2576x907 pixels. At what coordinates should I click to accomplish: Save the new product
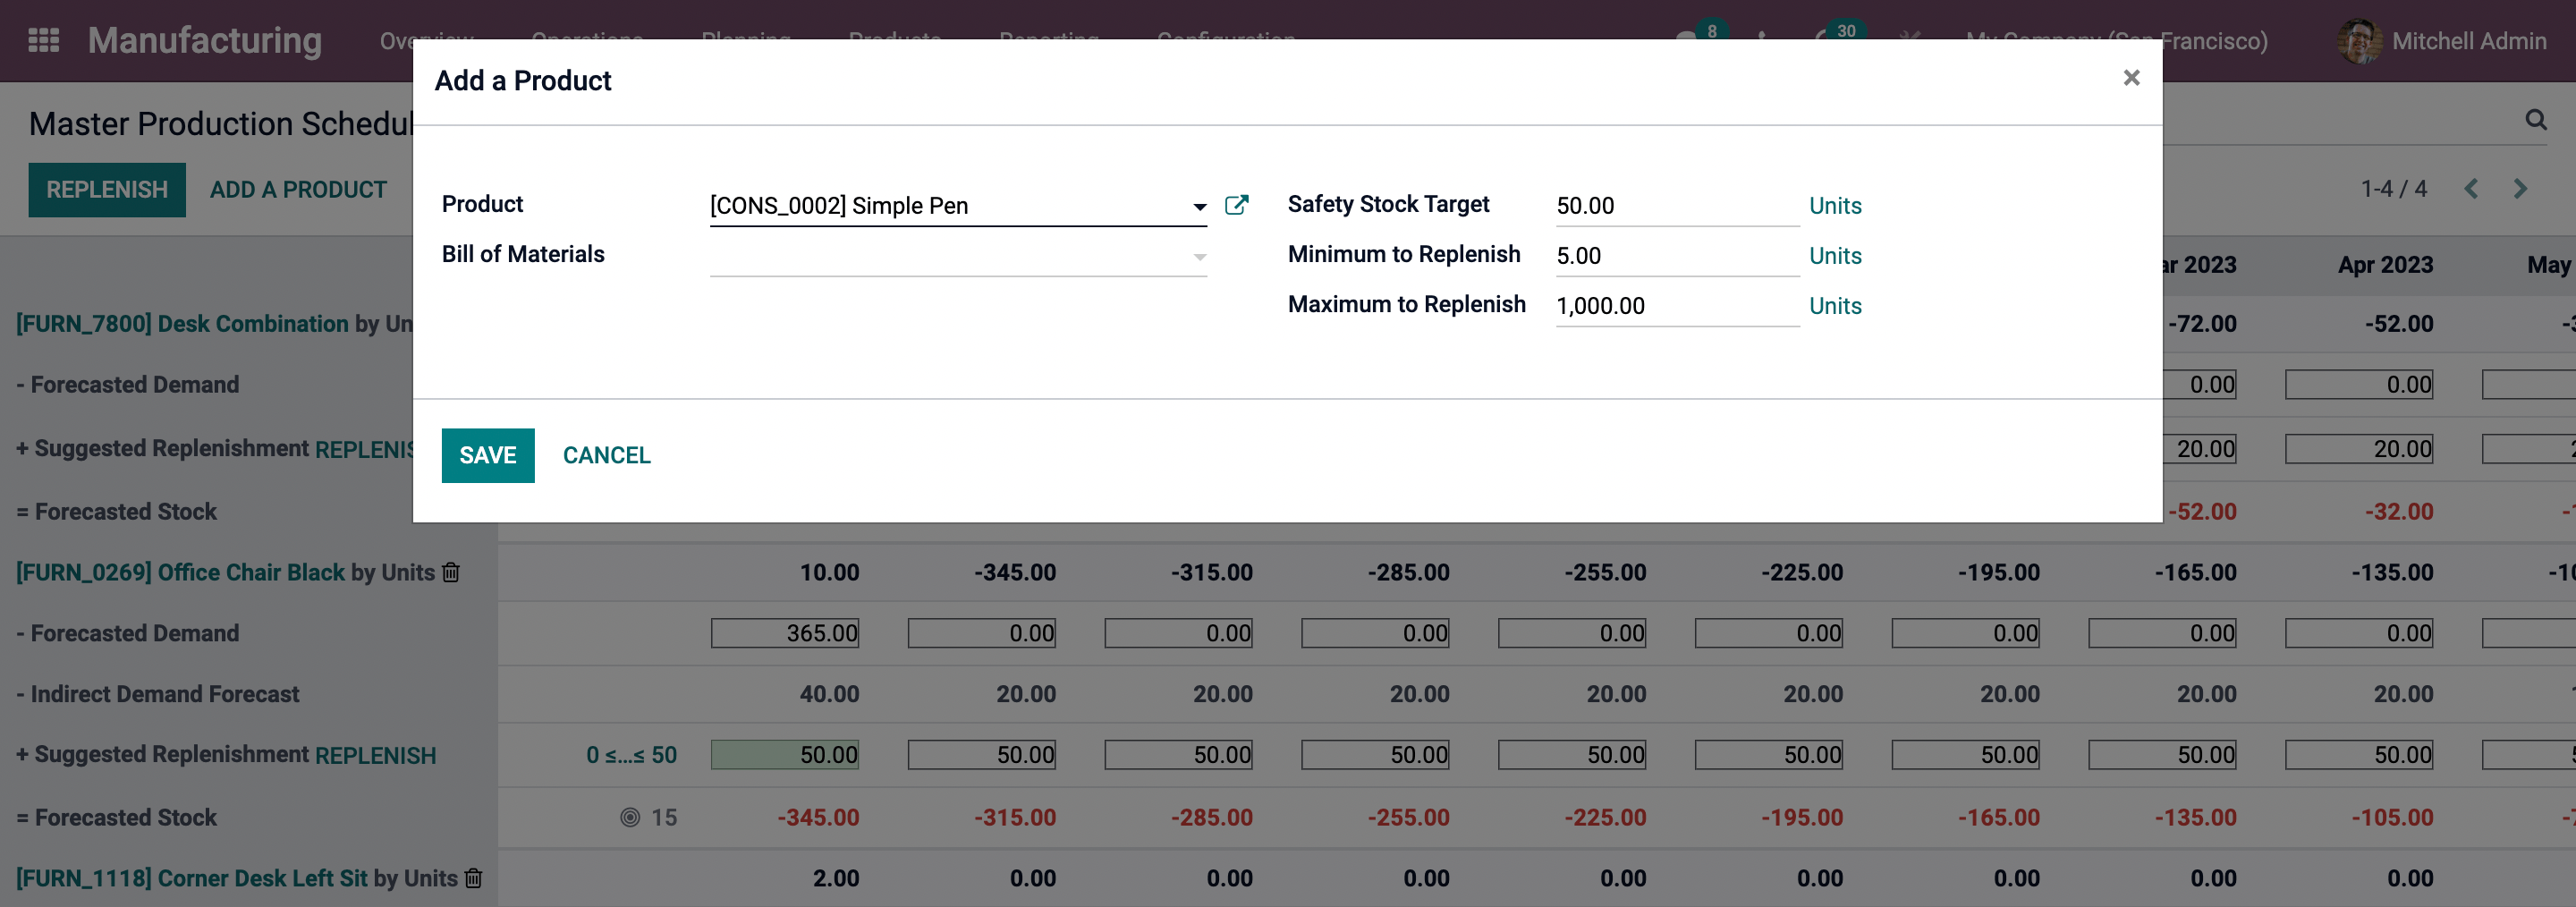(487, 455)
